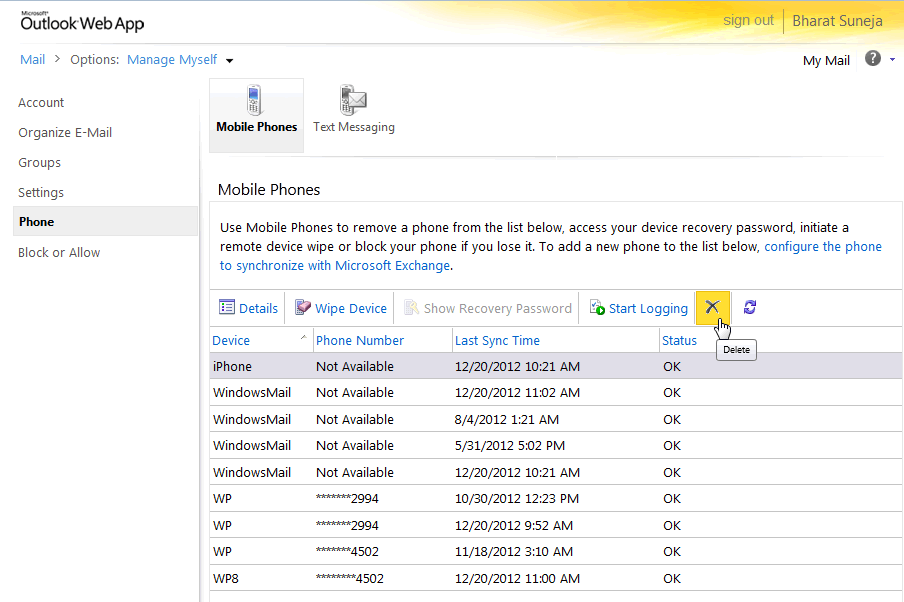Click phone number of WP8 ending 4502
The height and width of the screenshot is (602, 904).
tap(349, 578)
